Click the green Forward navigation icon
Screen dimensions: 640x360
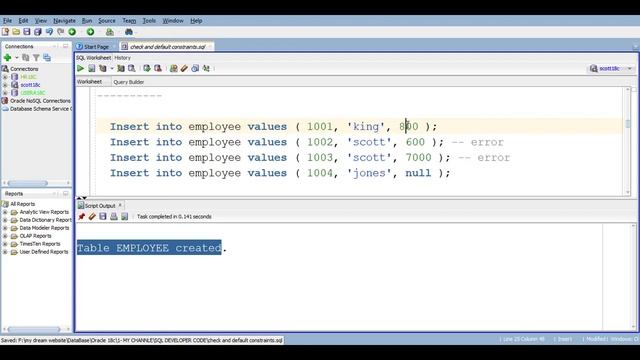90,32
